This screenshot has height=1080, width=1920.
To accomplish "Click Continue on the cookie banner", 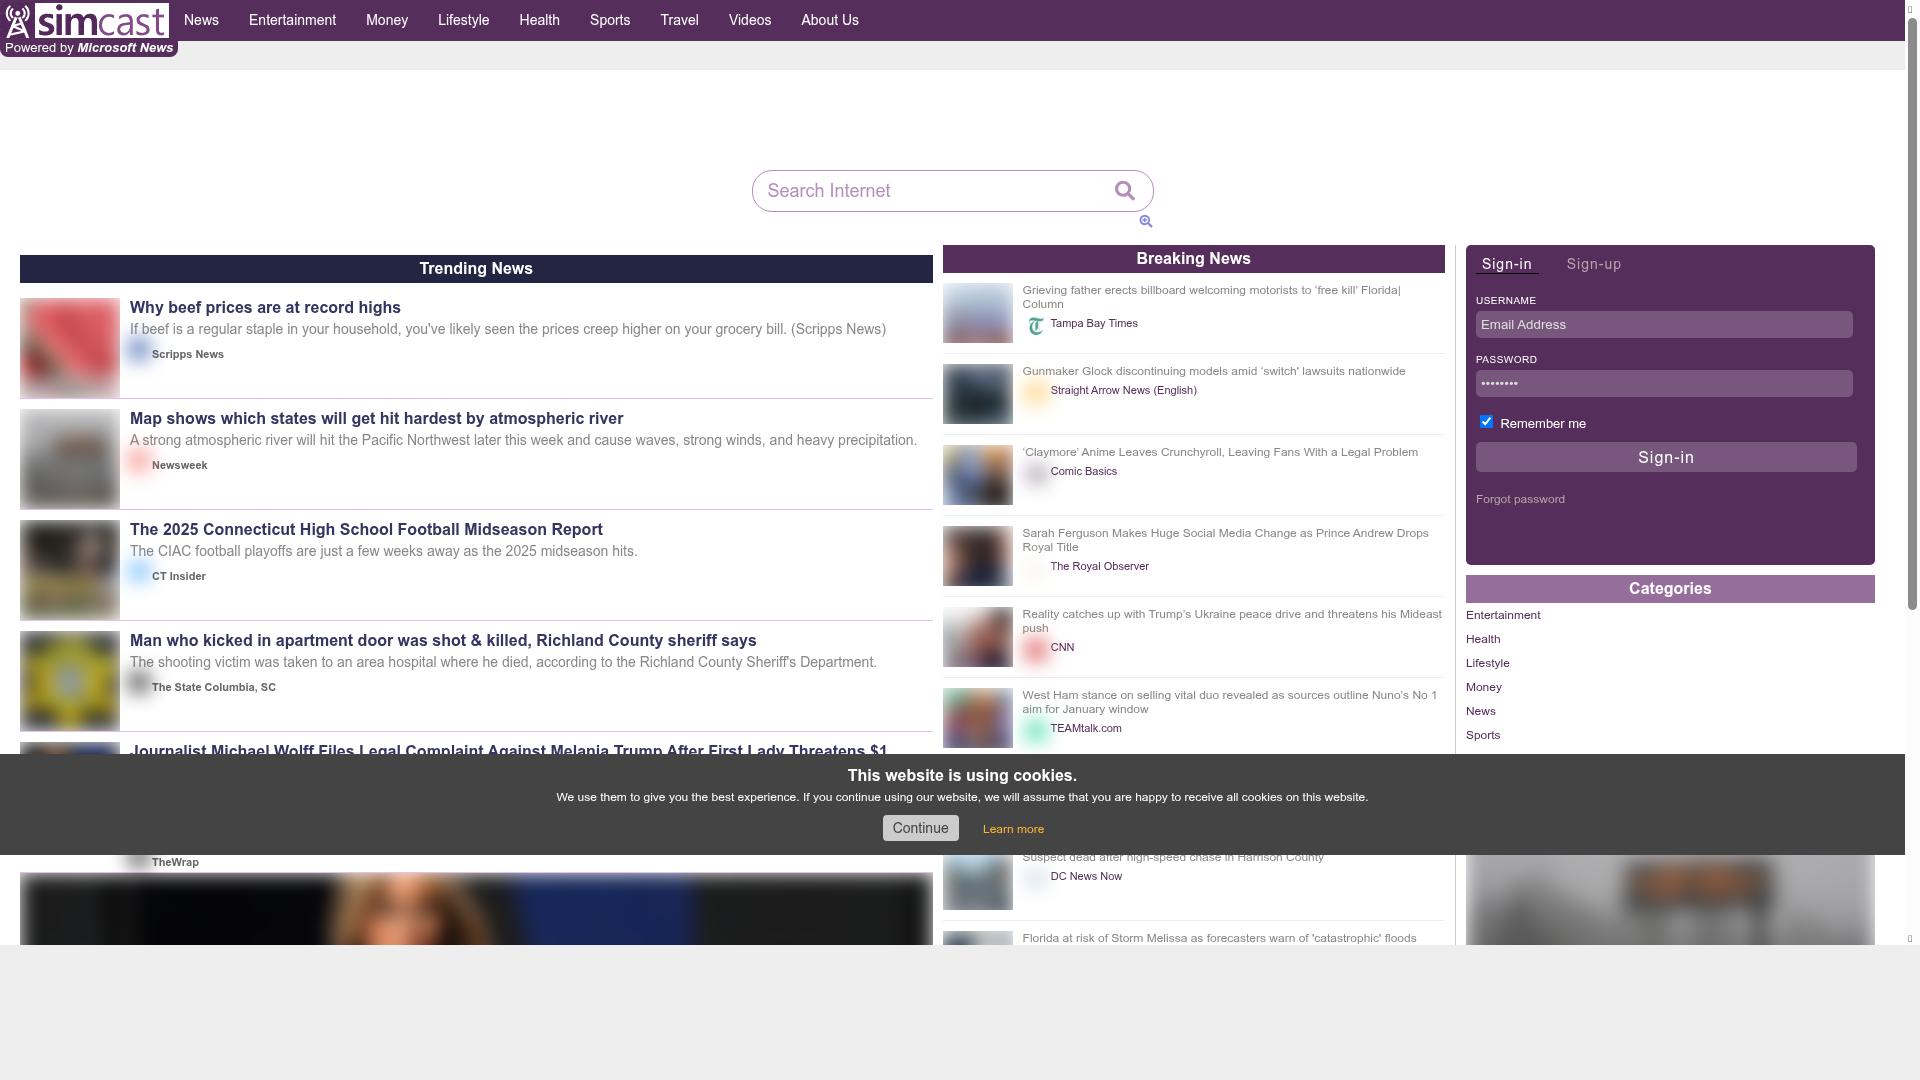I will (920, 827).
